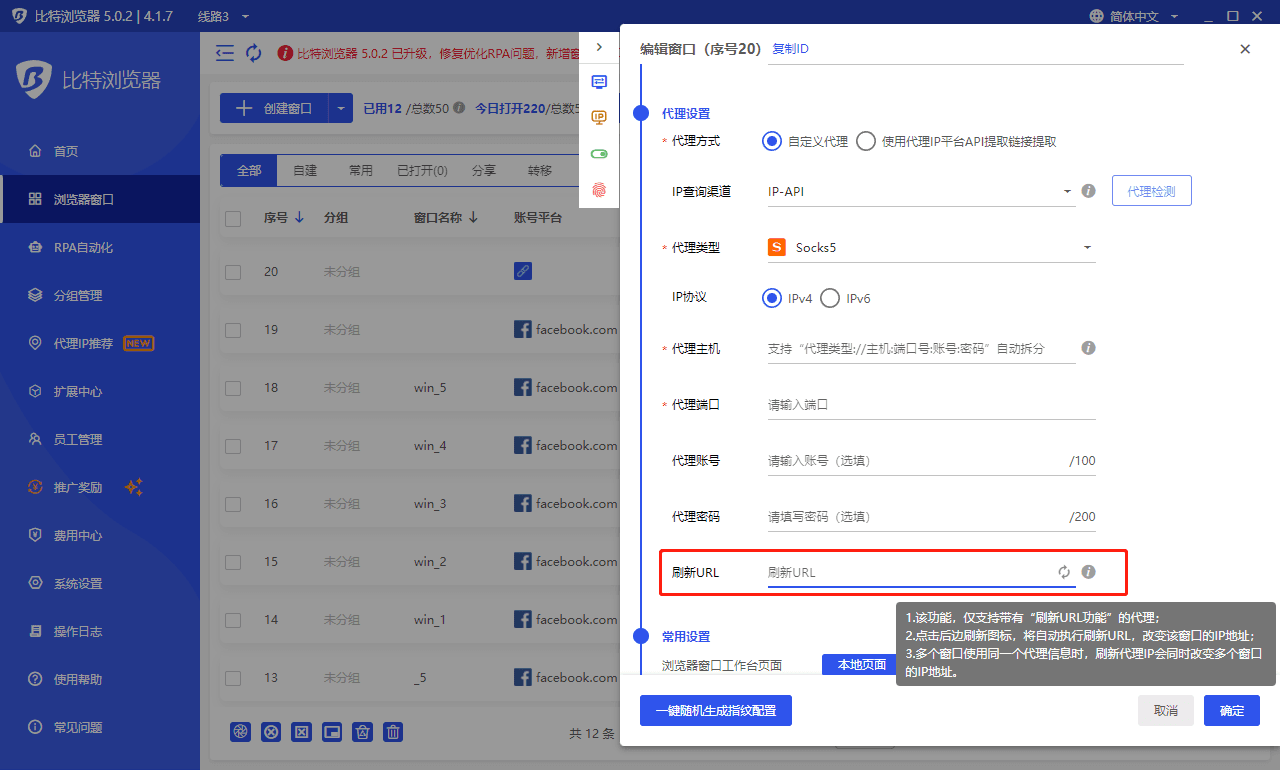Open the IP查询渠道 IP-API dropdown
1280x770 pixels.
point(1067,190)
